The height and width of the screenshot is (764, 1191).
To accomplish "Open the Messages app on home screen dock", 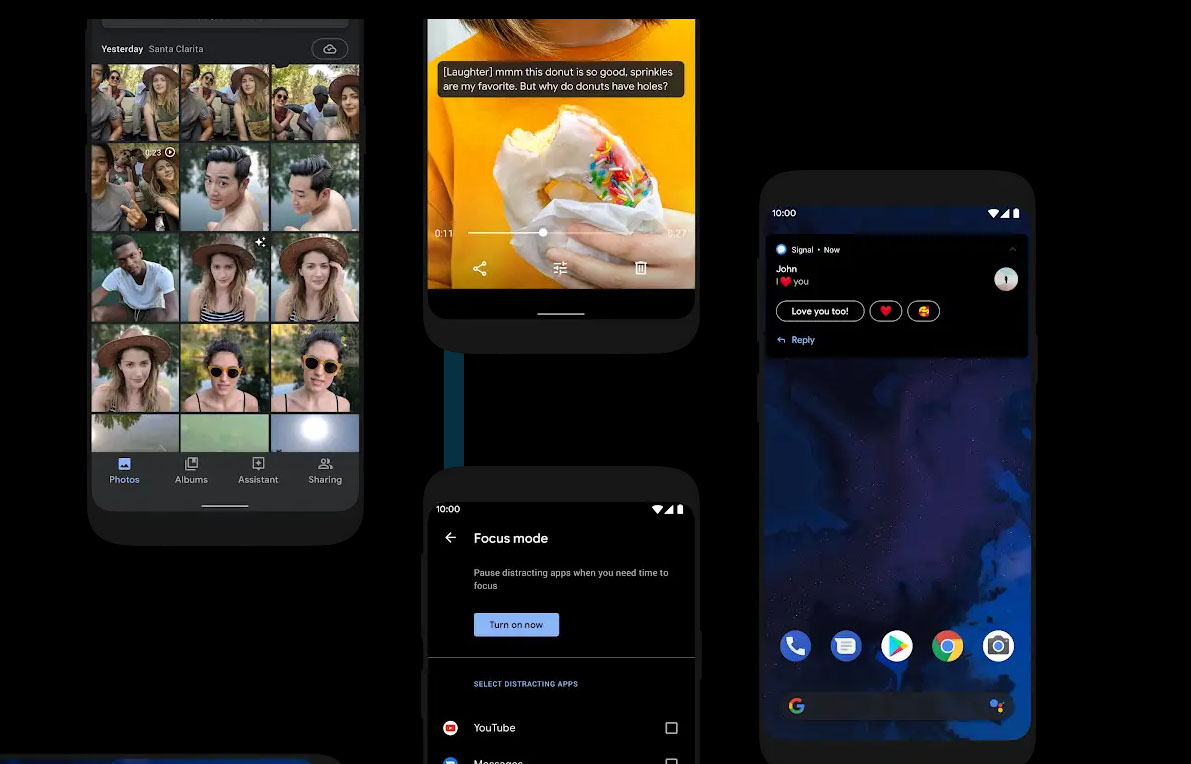I will click(x=845, y=646).
